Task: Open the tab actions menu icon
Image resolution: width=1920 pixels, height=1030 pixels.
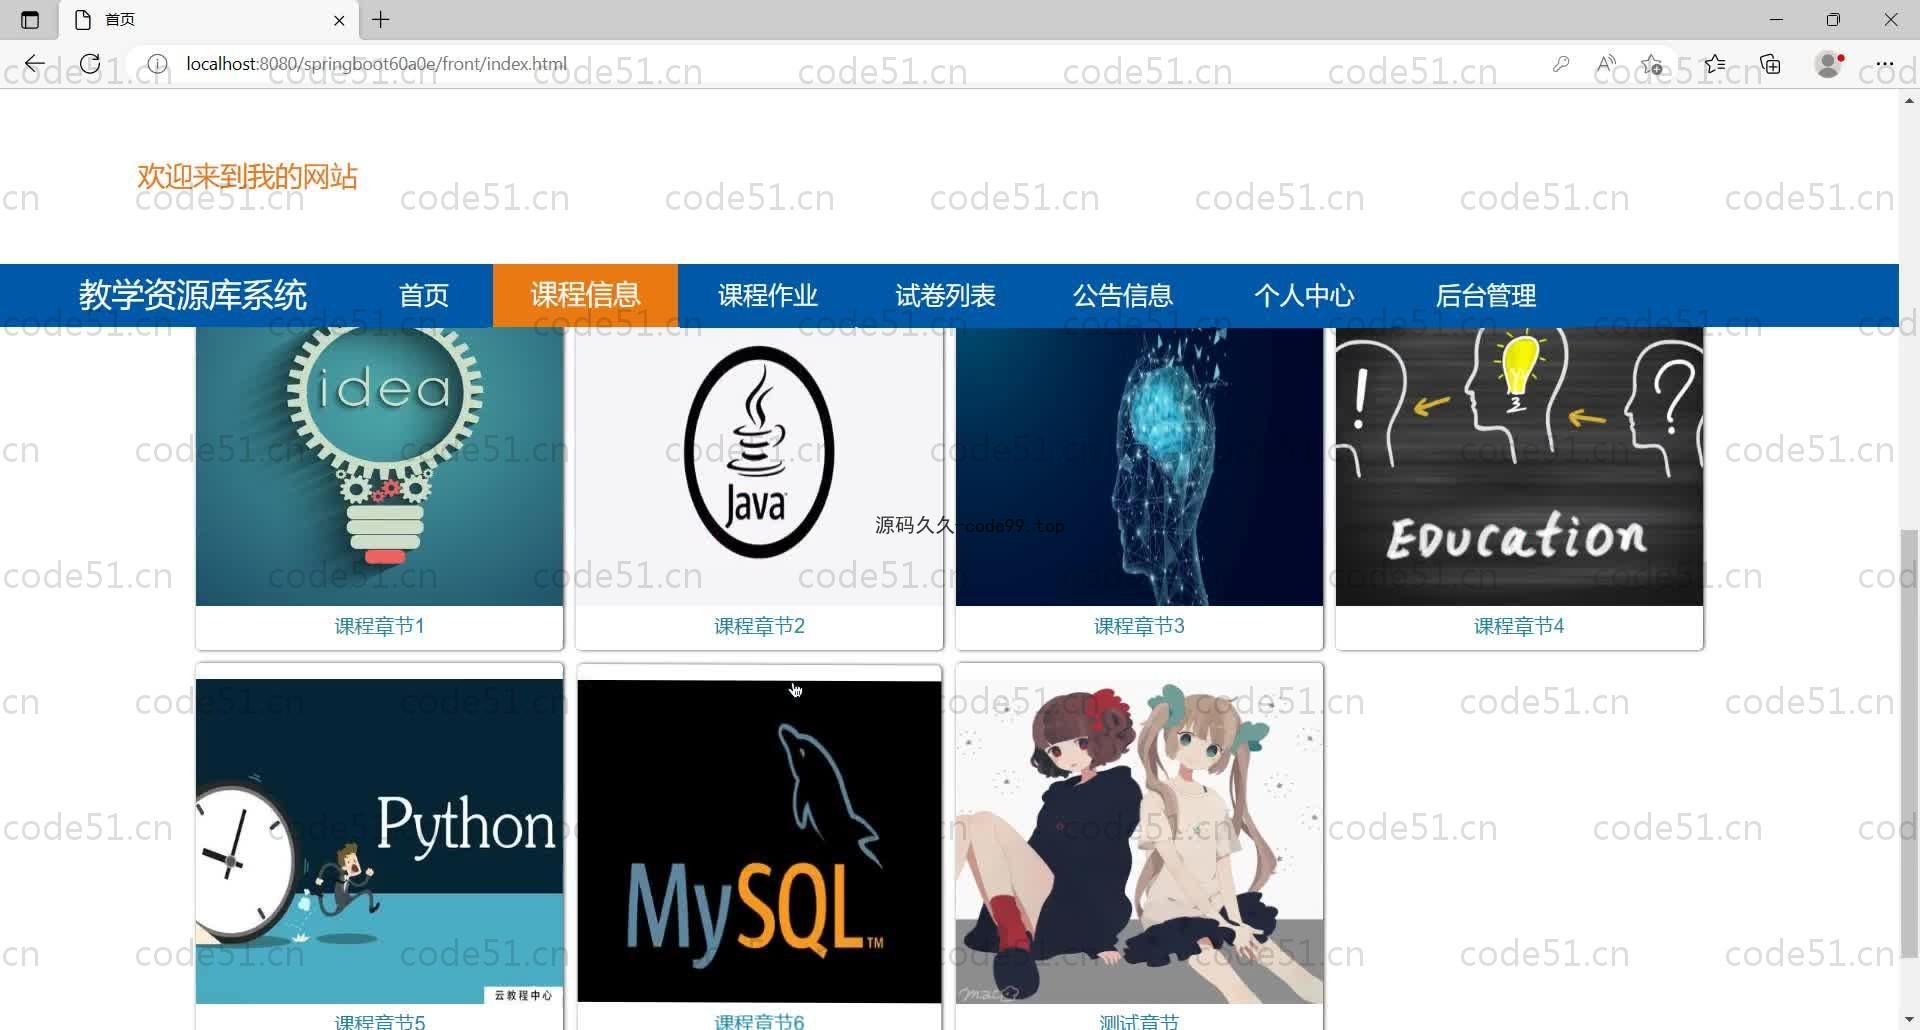Action: [30, 19]
